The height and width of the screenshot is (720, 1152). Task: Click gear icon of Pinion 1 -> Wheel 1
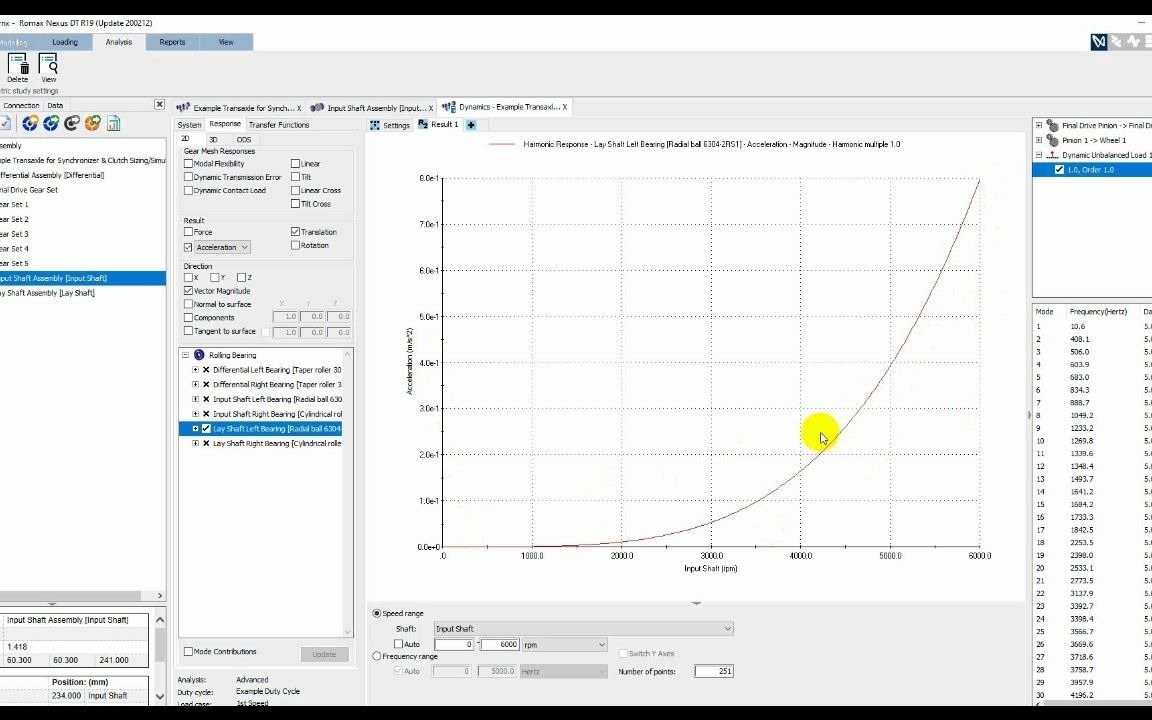pos(1053,140)
